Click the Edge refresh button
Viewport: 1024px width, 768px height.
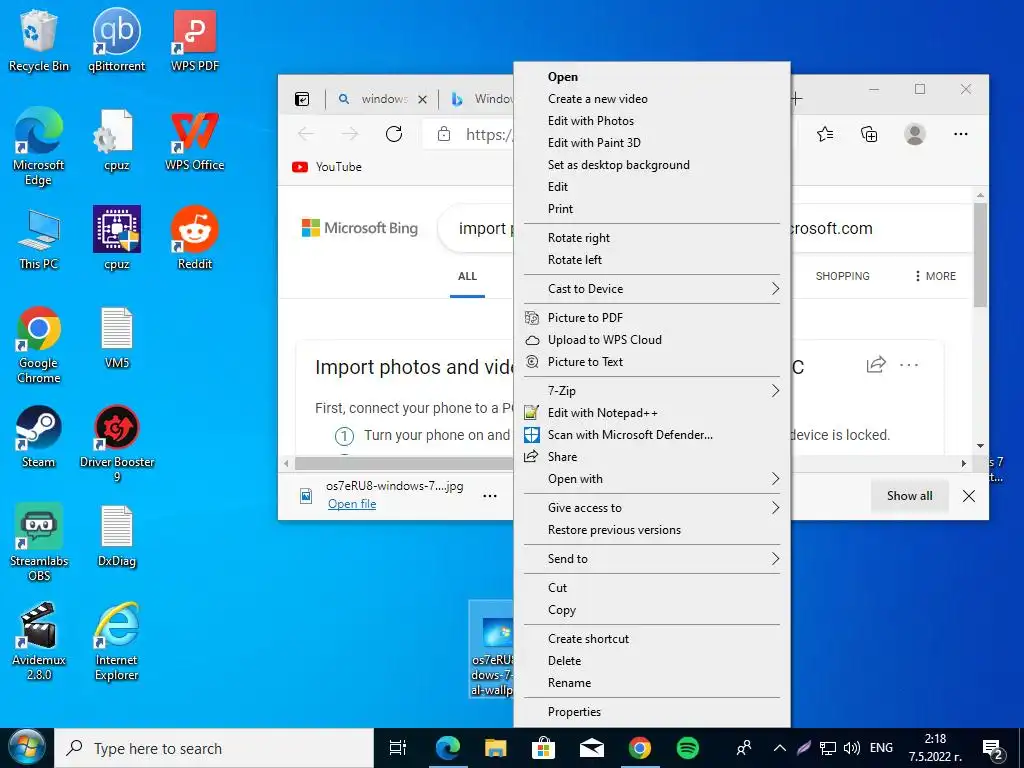(x=394, y=134)
